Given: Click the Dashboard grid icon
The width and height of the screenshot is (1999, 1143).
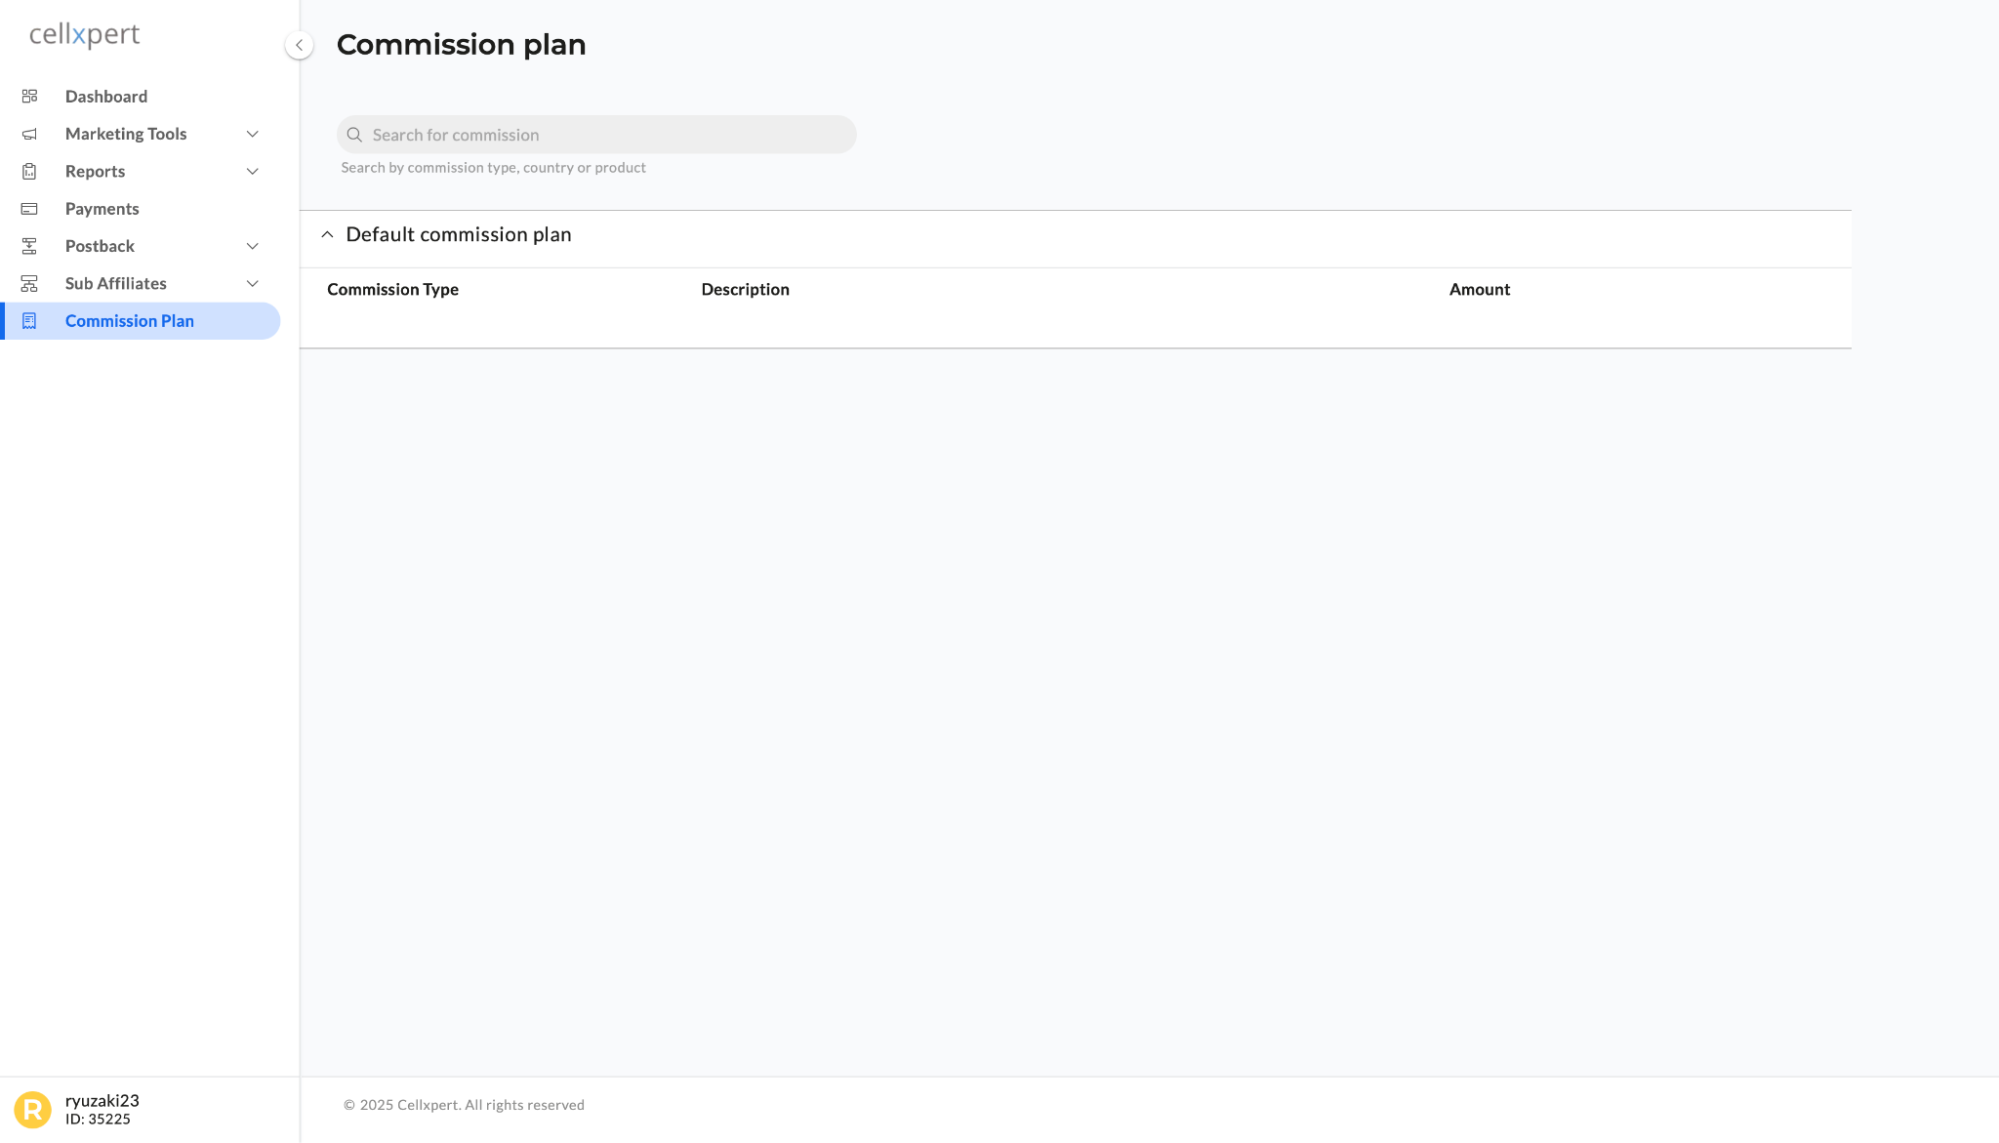Looking at the screenshot, I should pos(30,96).
